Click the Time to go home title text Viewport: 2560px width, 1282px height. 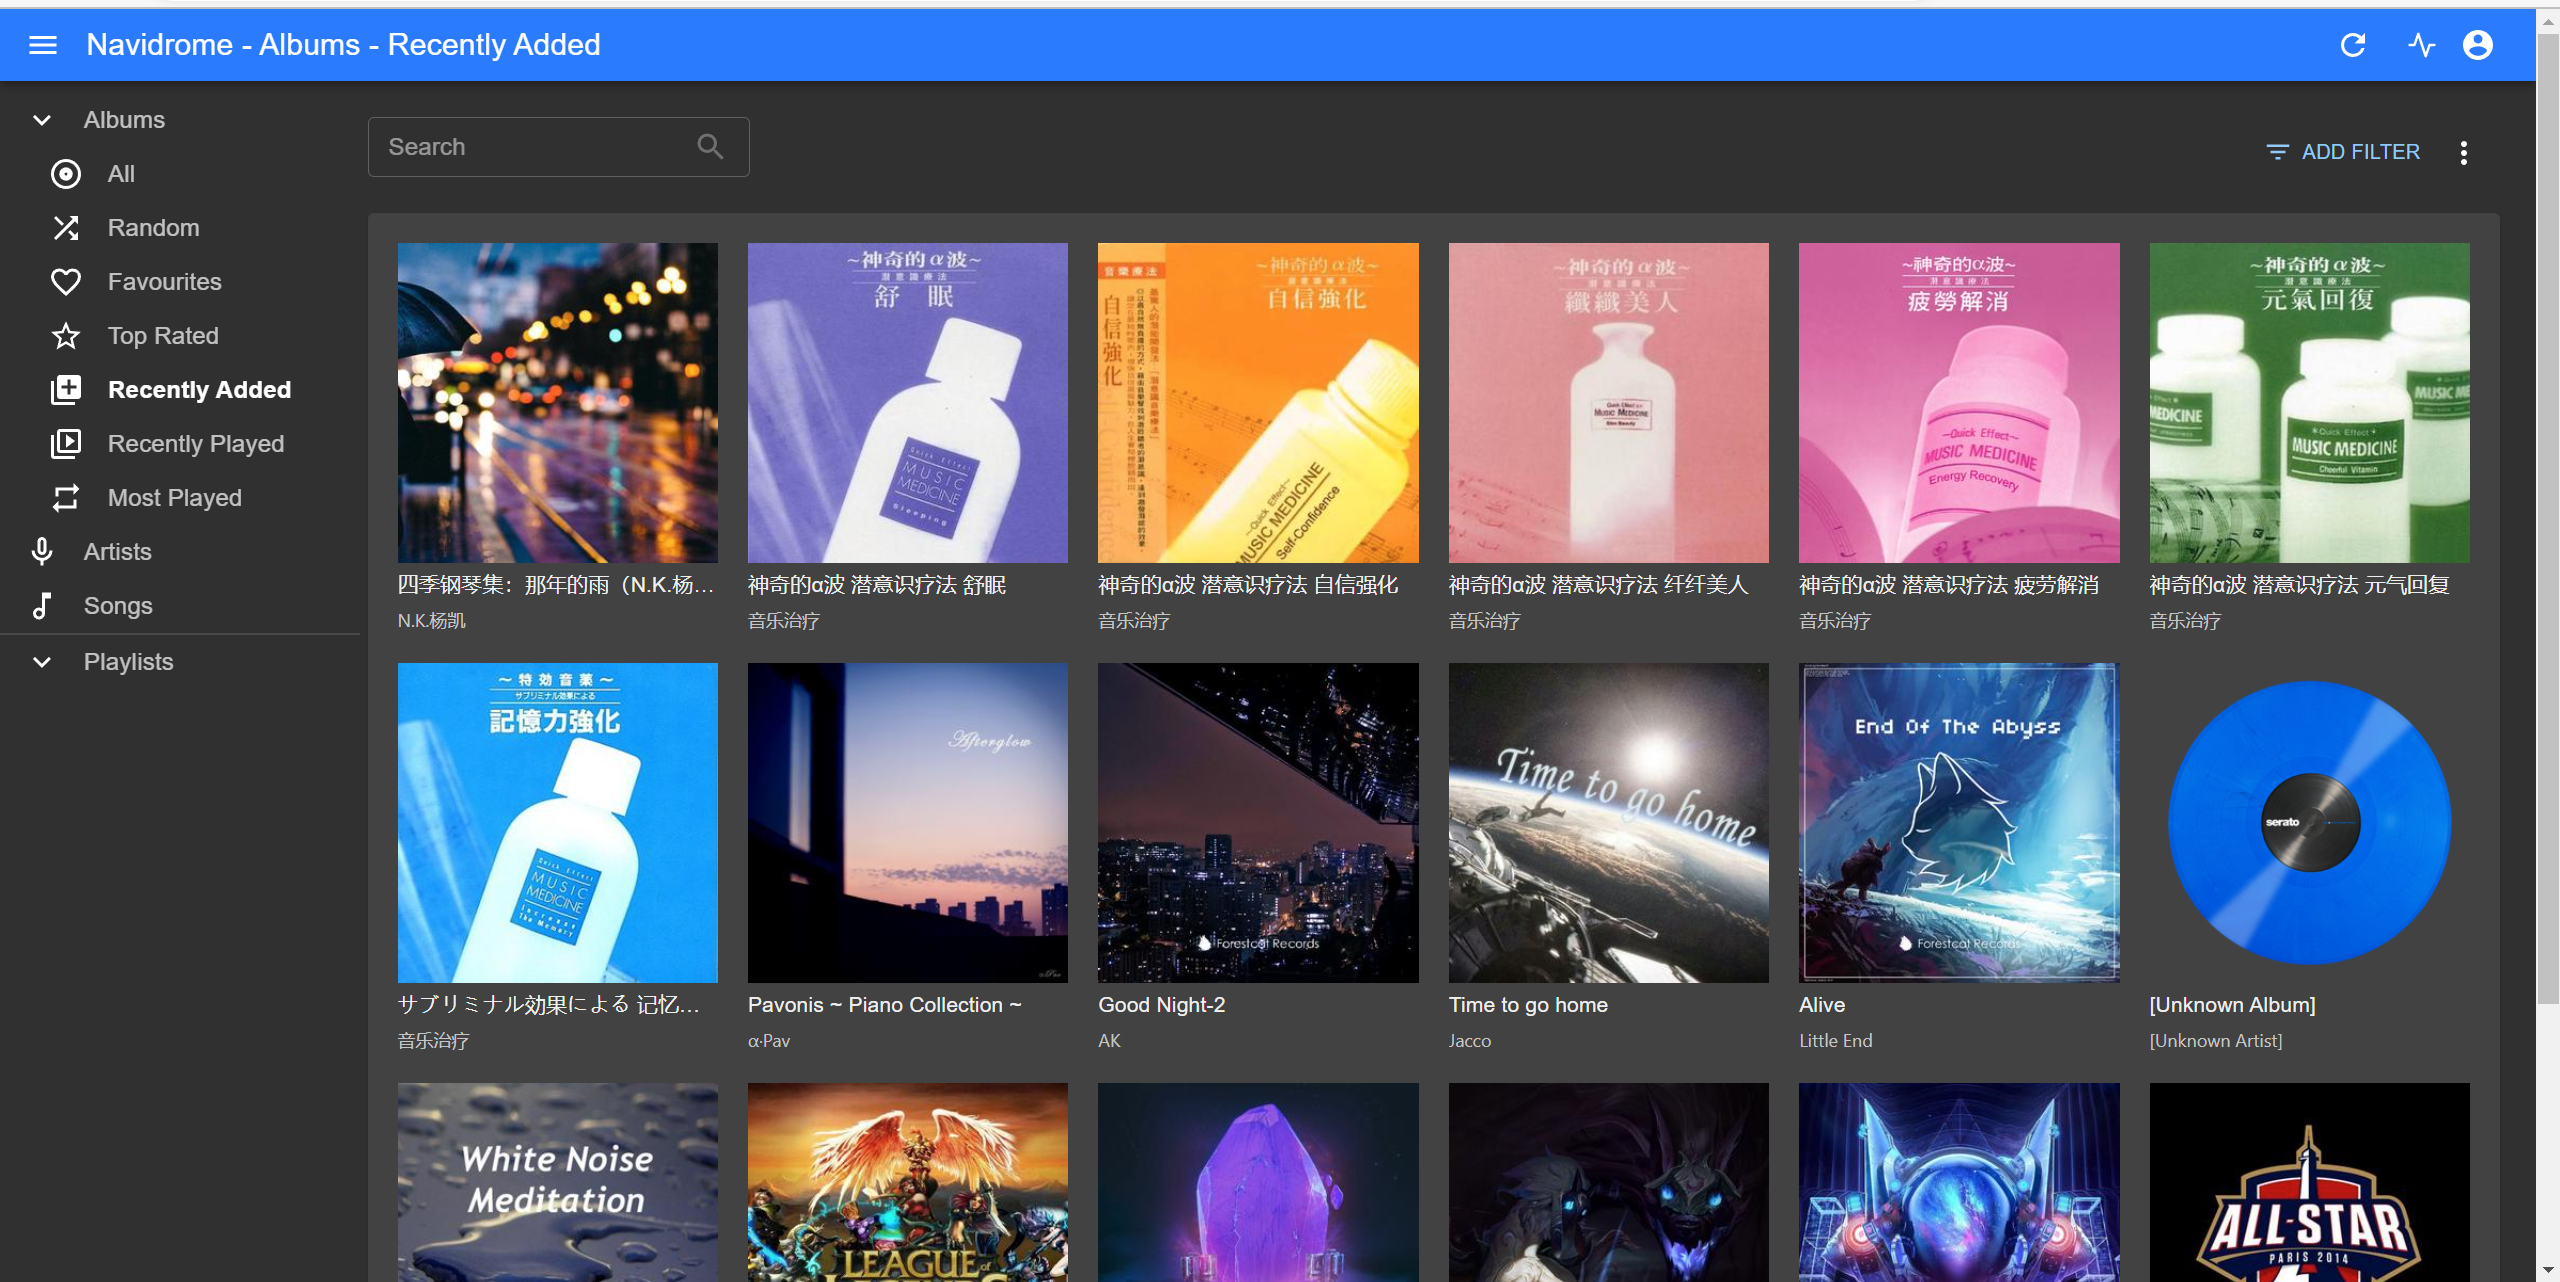click(1528, 1005)
